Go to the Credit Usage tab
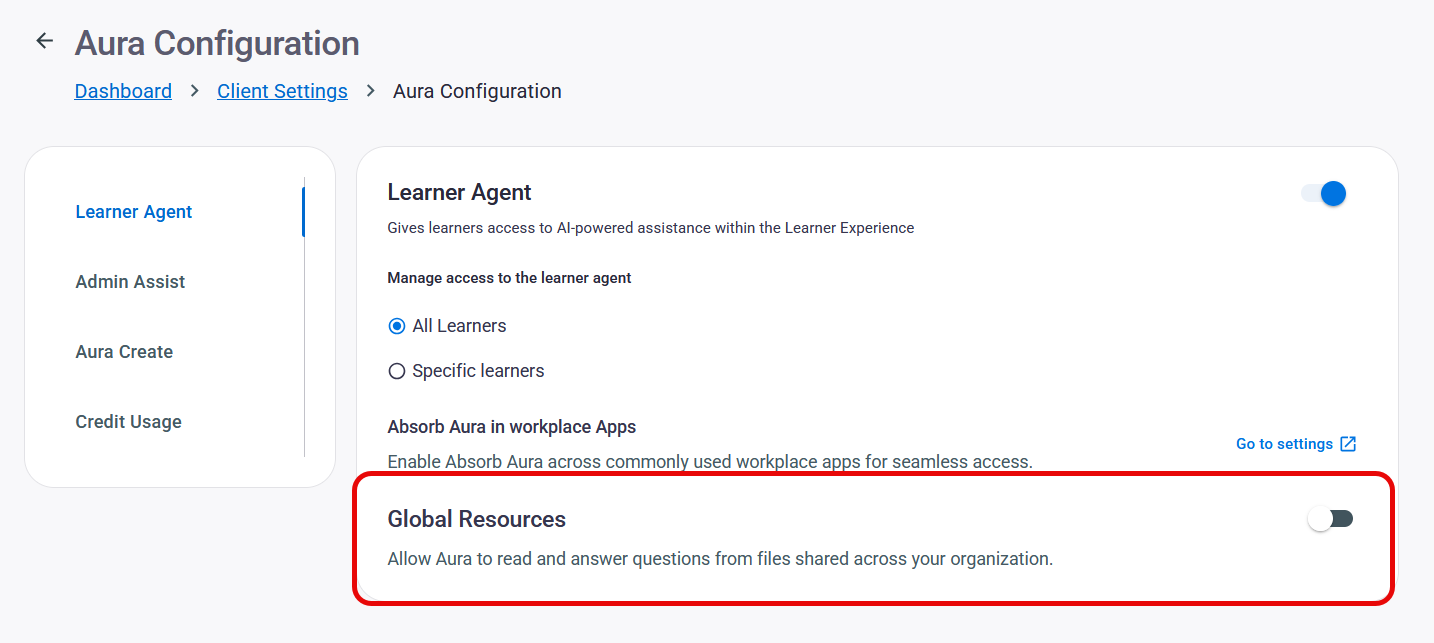 128,422
